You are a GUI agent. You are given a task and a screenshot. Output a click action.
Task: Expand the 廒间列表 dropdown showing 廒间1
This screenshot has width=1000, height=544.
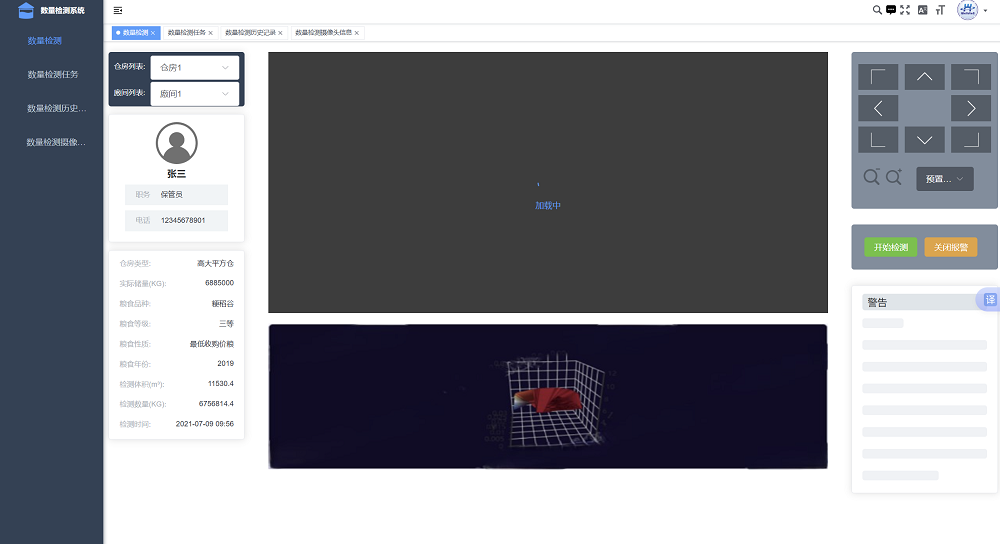click(195, 94)
